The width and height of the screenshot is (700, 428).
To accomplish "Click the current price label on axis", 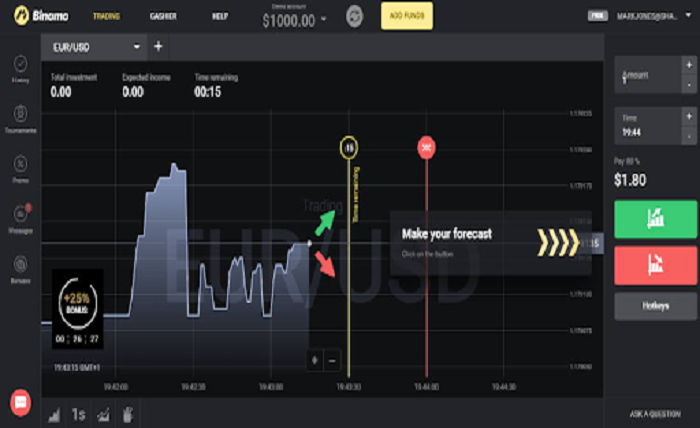I will (592, 244).
